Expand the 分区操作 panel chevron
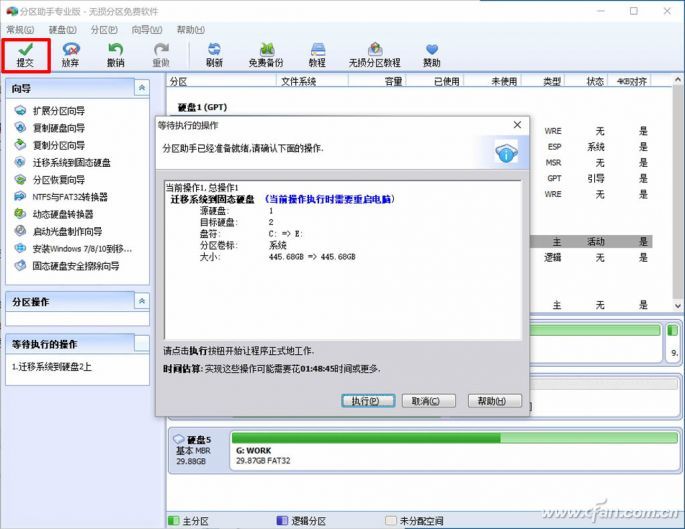This screenshot has width=685, height=529. pos(141,301)
